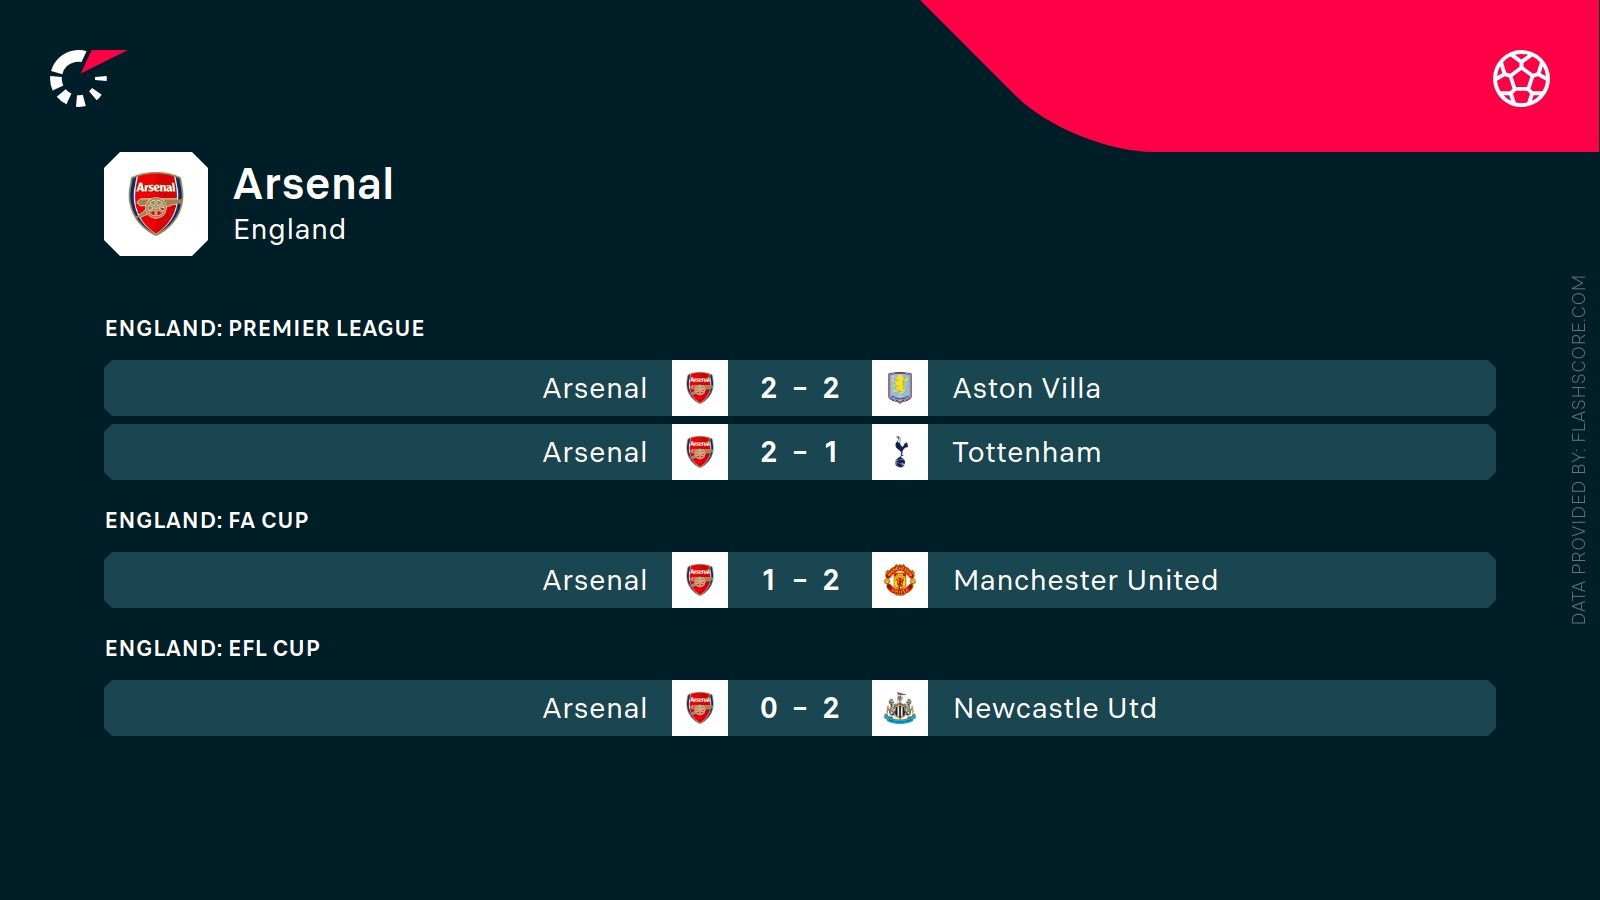Click the Aston Villa crest
Screen dimensions: 1600x900
coord(900,388)
